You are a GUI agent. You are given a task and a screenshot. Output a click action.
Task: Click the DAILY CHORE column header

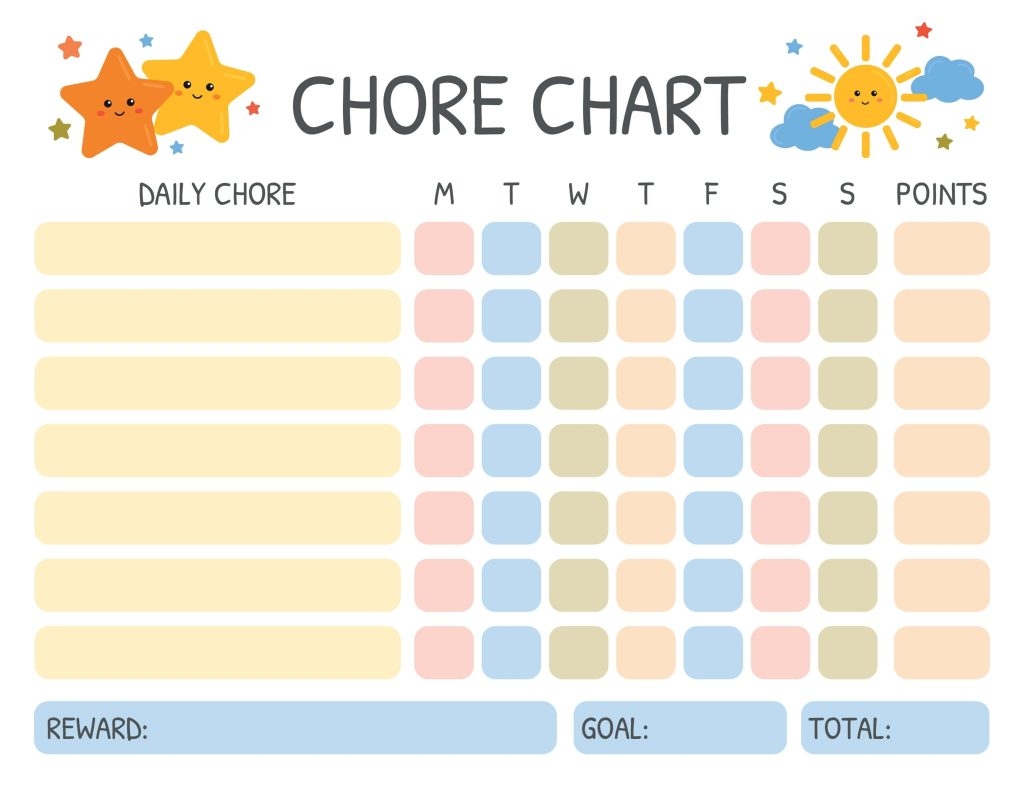click(x=217, y=194)
